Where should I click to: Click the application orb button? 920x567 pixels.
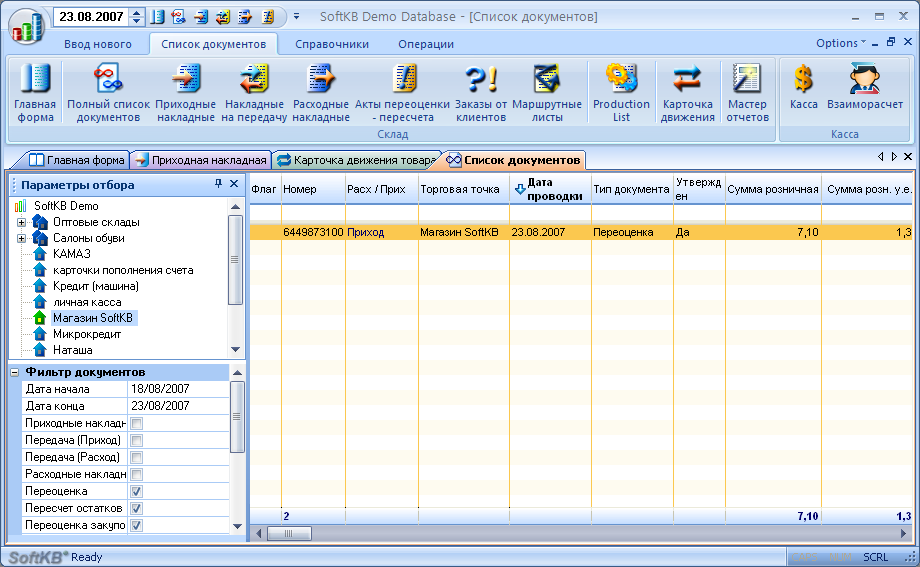click(27, 26)
